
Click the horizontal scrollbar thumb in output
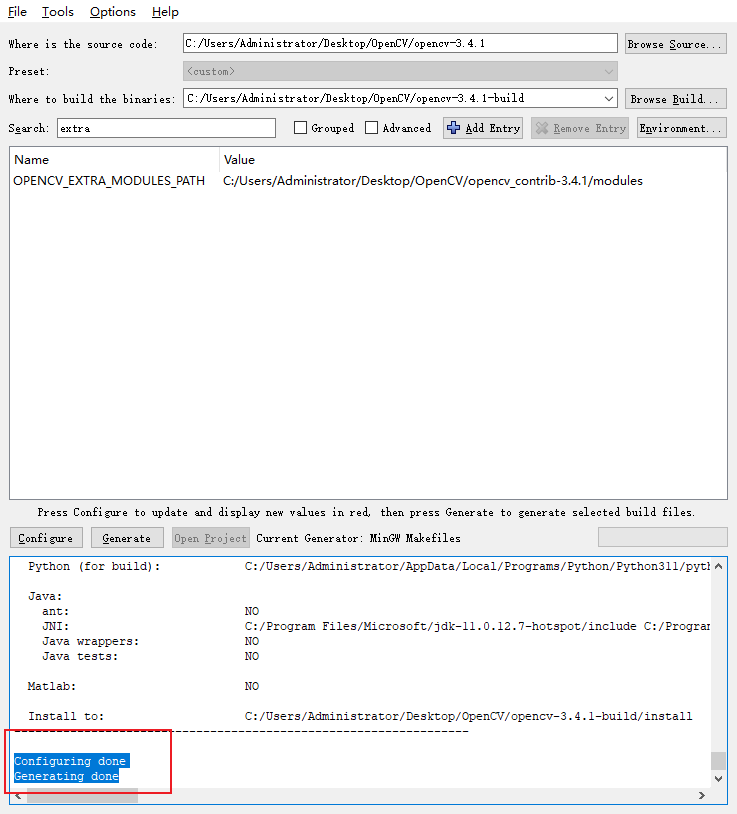[x=82, y=795]
